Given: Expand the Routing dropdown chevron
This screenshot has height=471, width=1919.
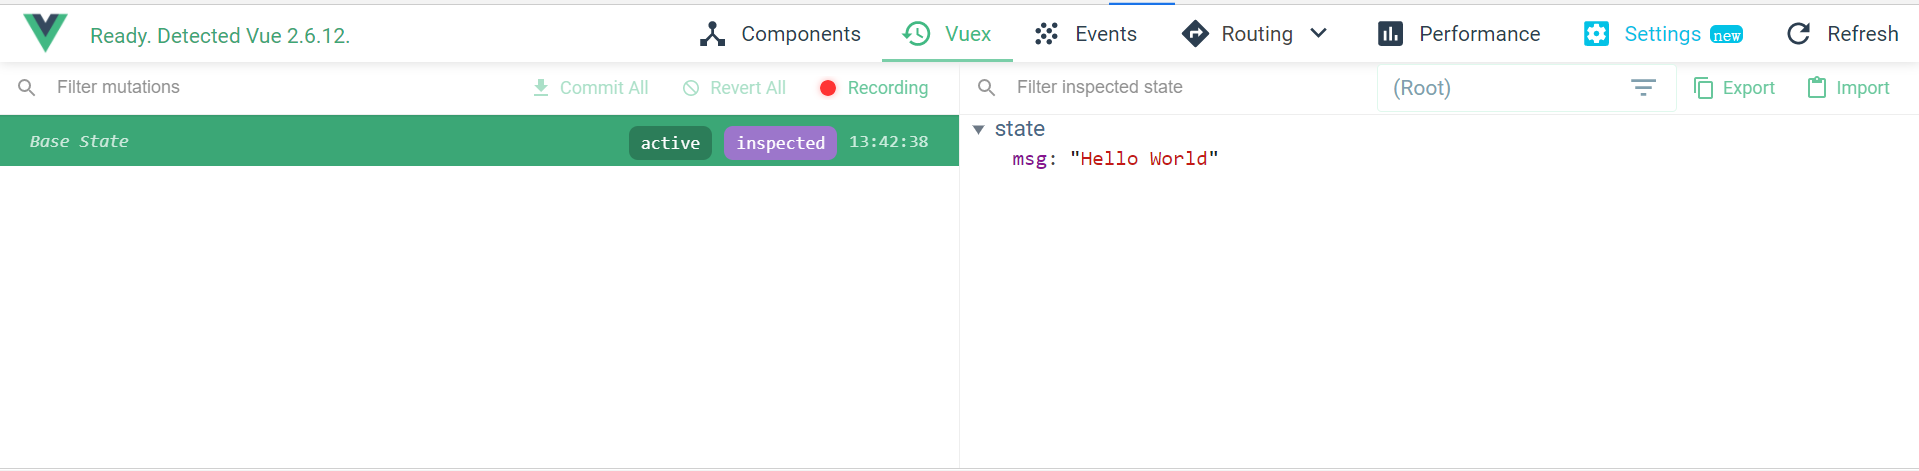Looking at the screenshot, I should pos(1318,34).
